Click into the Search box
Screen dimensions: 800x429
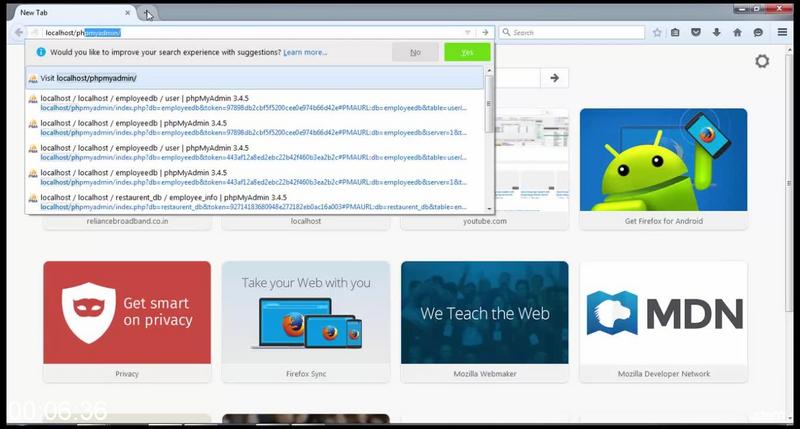(571, 32)
